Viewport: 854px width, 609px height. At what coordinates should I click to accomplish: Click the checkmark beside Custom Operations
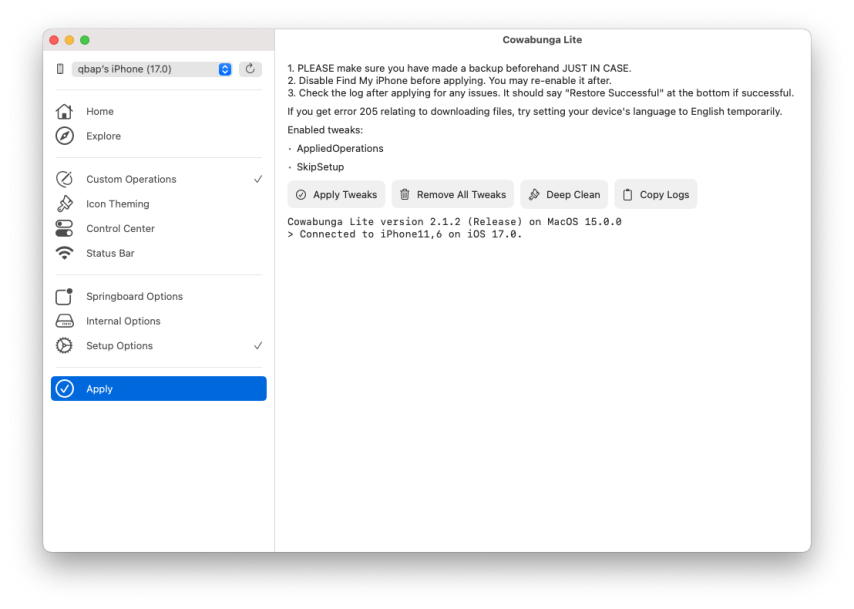click(258, 179)
